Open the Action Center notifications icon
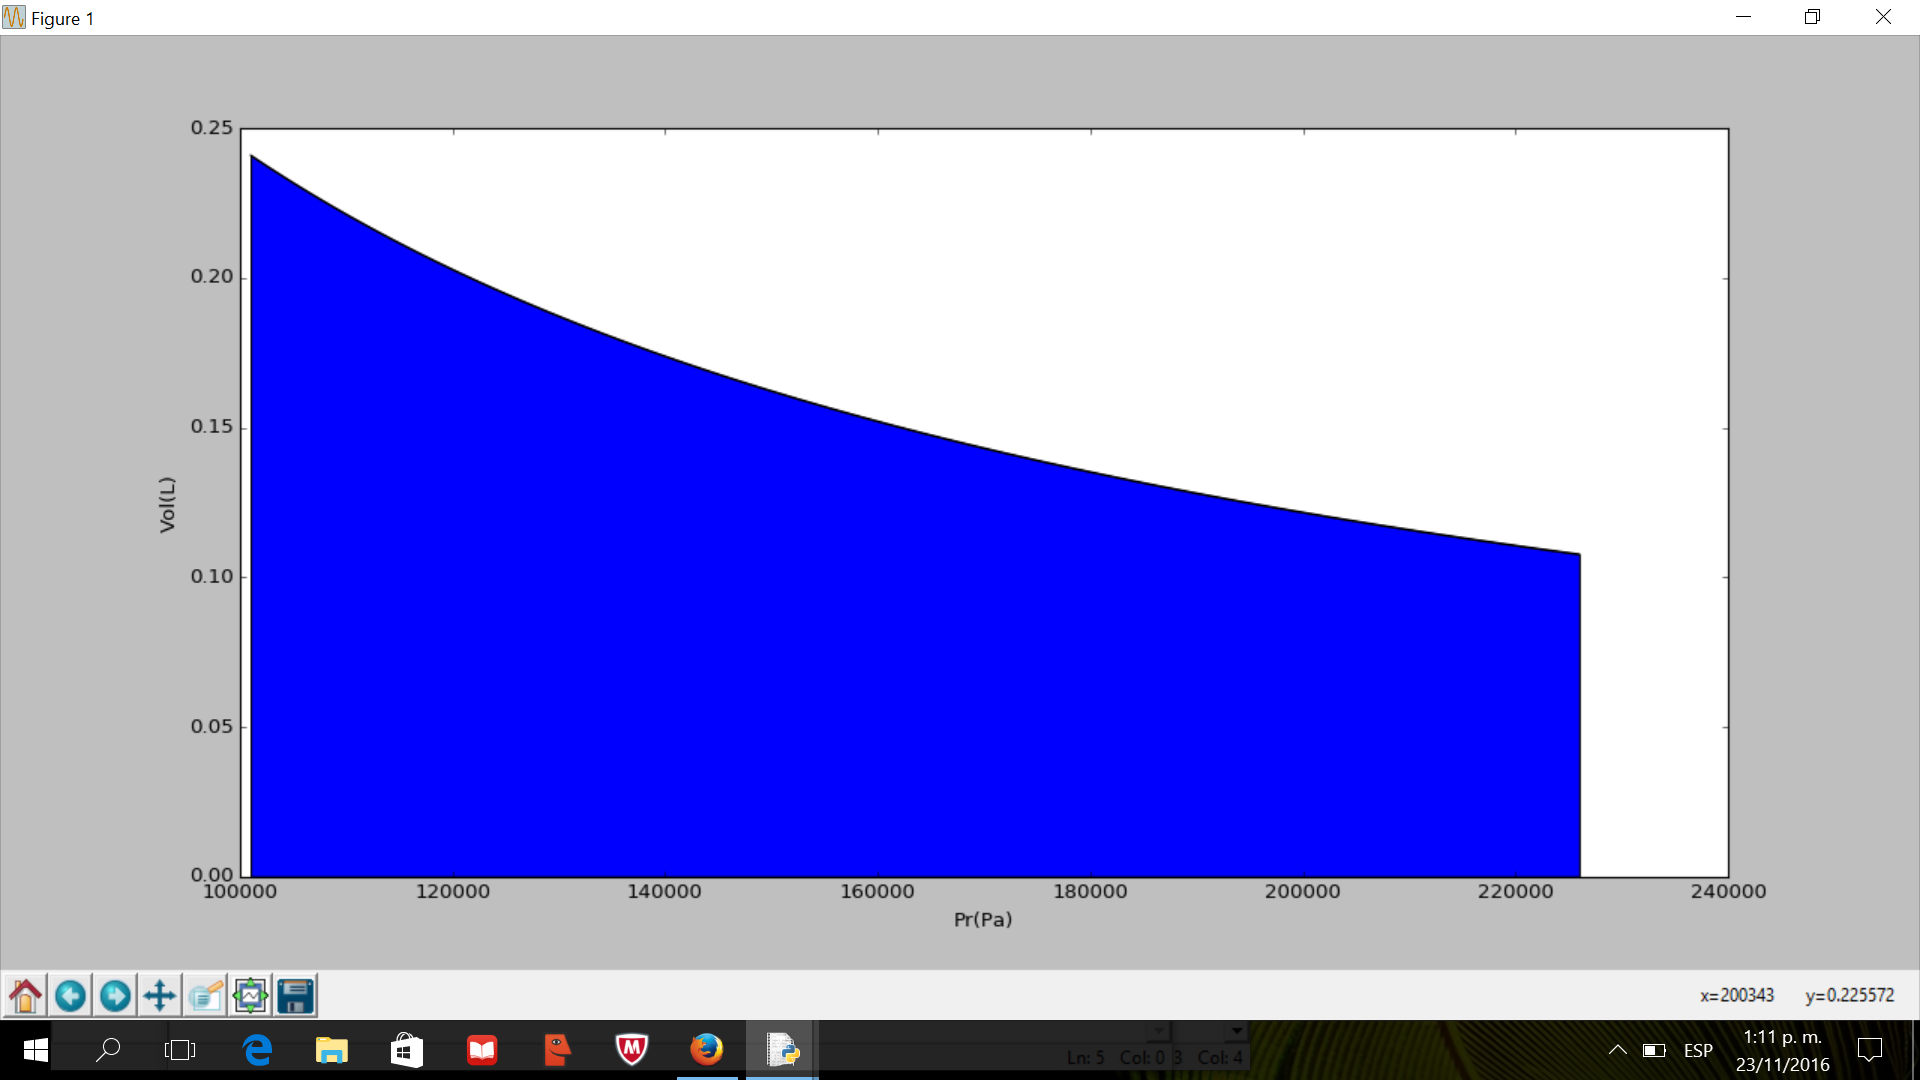This screenshot has height=1080, width=1920. point(1870,1050)
